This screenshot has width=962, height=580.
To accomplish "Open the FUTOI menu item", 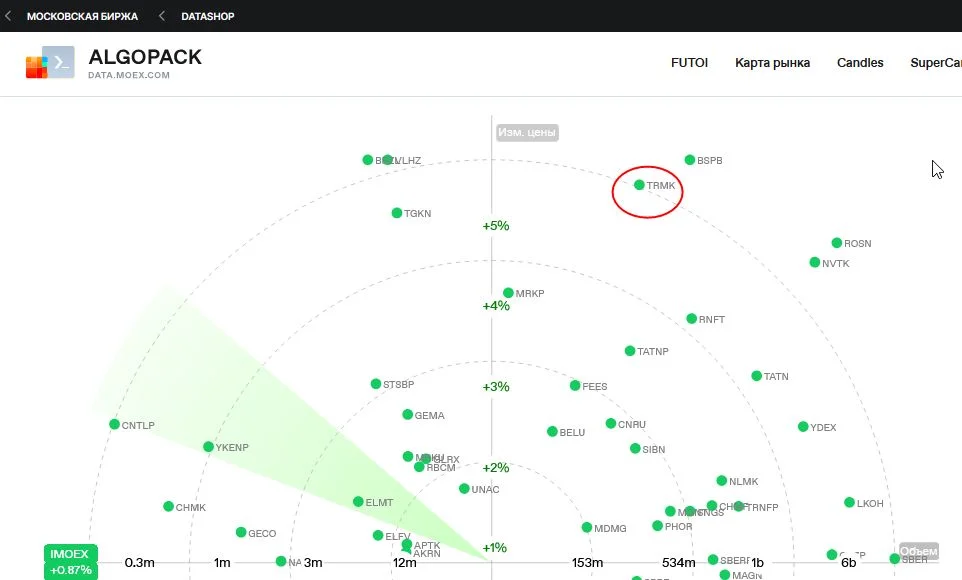I will (689, 63).
